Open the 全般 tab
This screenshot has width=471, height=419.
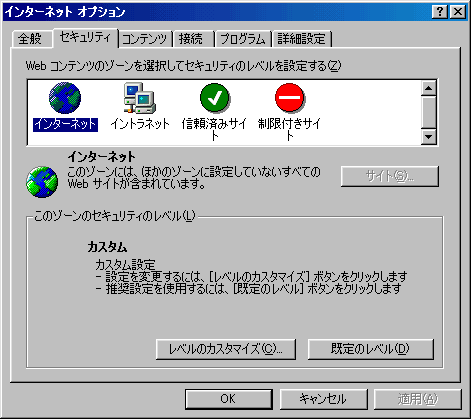point(30,39)
